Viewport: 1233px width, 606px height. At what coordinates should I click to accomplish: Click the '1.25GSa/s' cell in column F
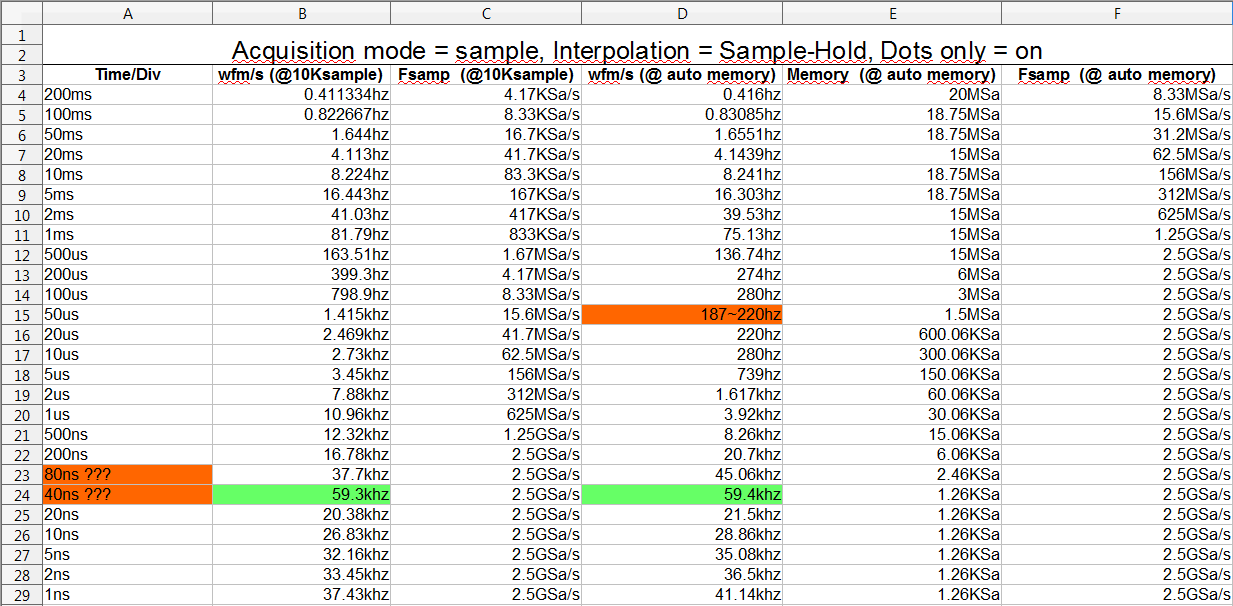click(1117, 234)
